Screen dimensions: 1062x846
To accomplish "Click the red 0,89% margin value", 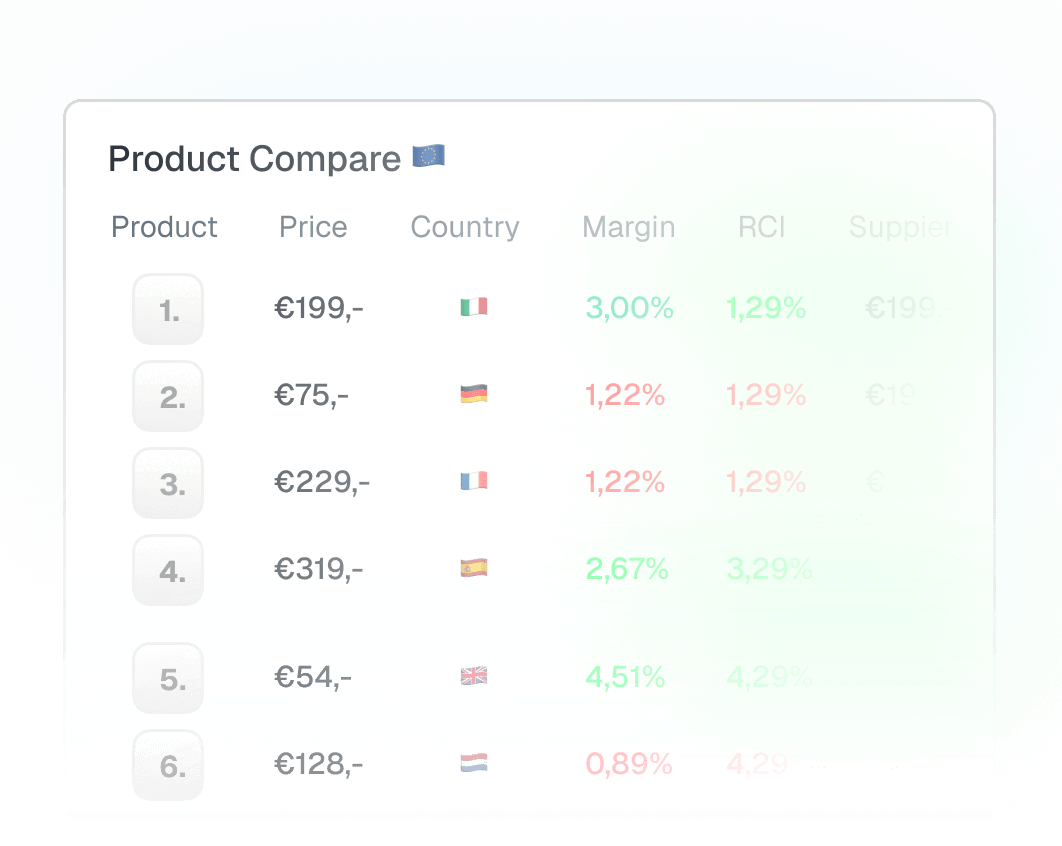I will (x=630, y=763).
